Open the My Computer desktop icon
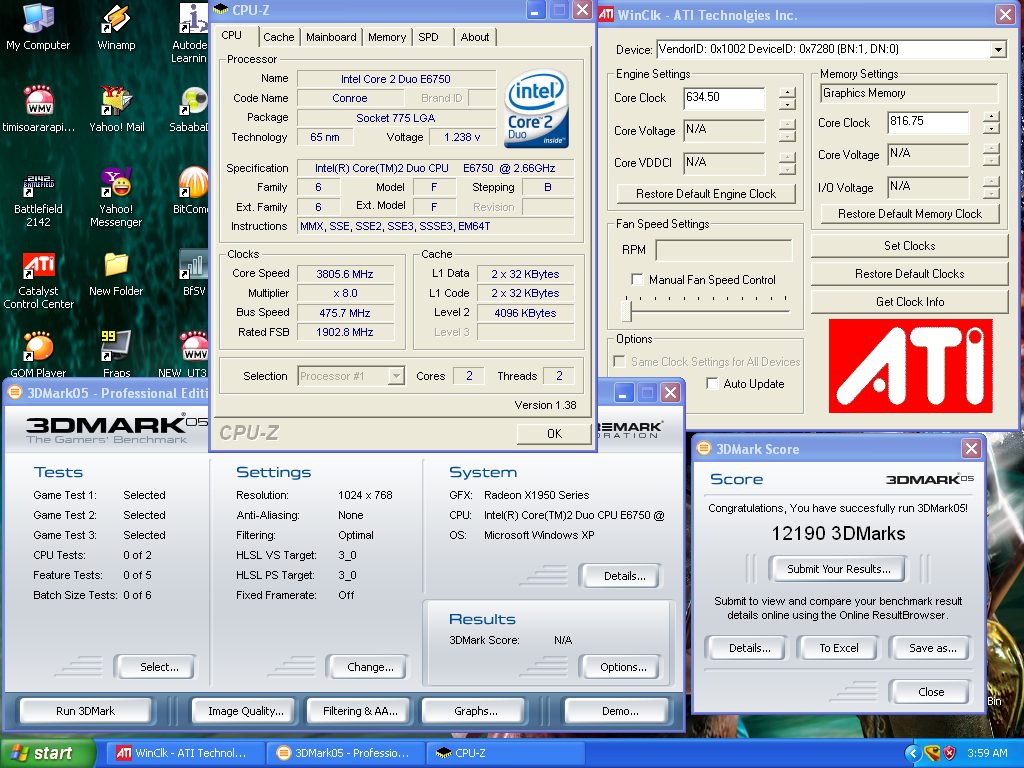Image resolution: width=1024 pixels, height=768 pixels. tap(38, 27)
